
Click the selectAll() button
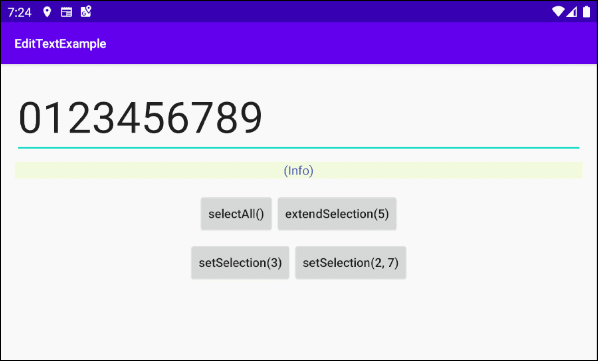pos(236,213)
